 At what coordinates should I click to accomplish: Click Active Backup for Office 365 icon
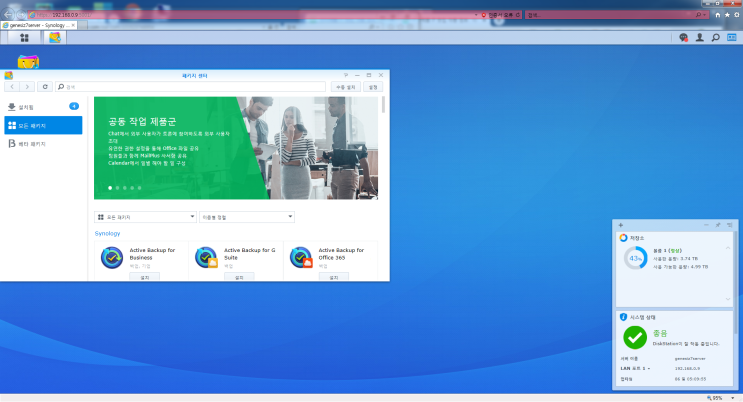[301, 257]
